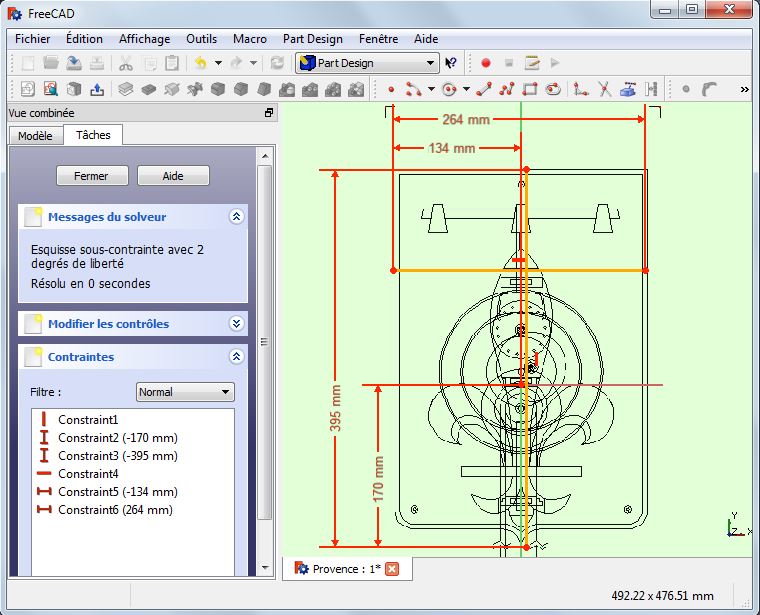Collapse the Contraintes section
This screenshot has width=760, height=615.
(x=236, y=357)
